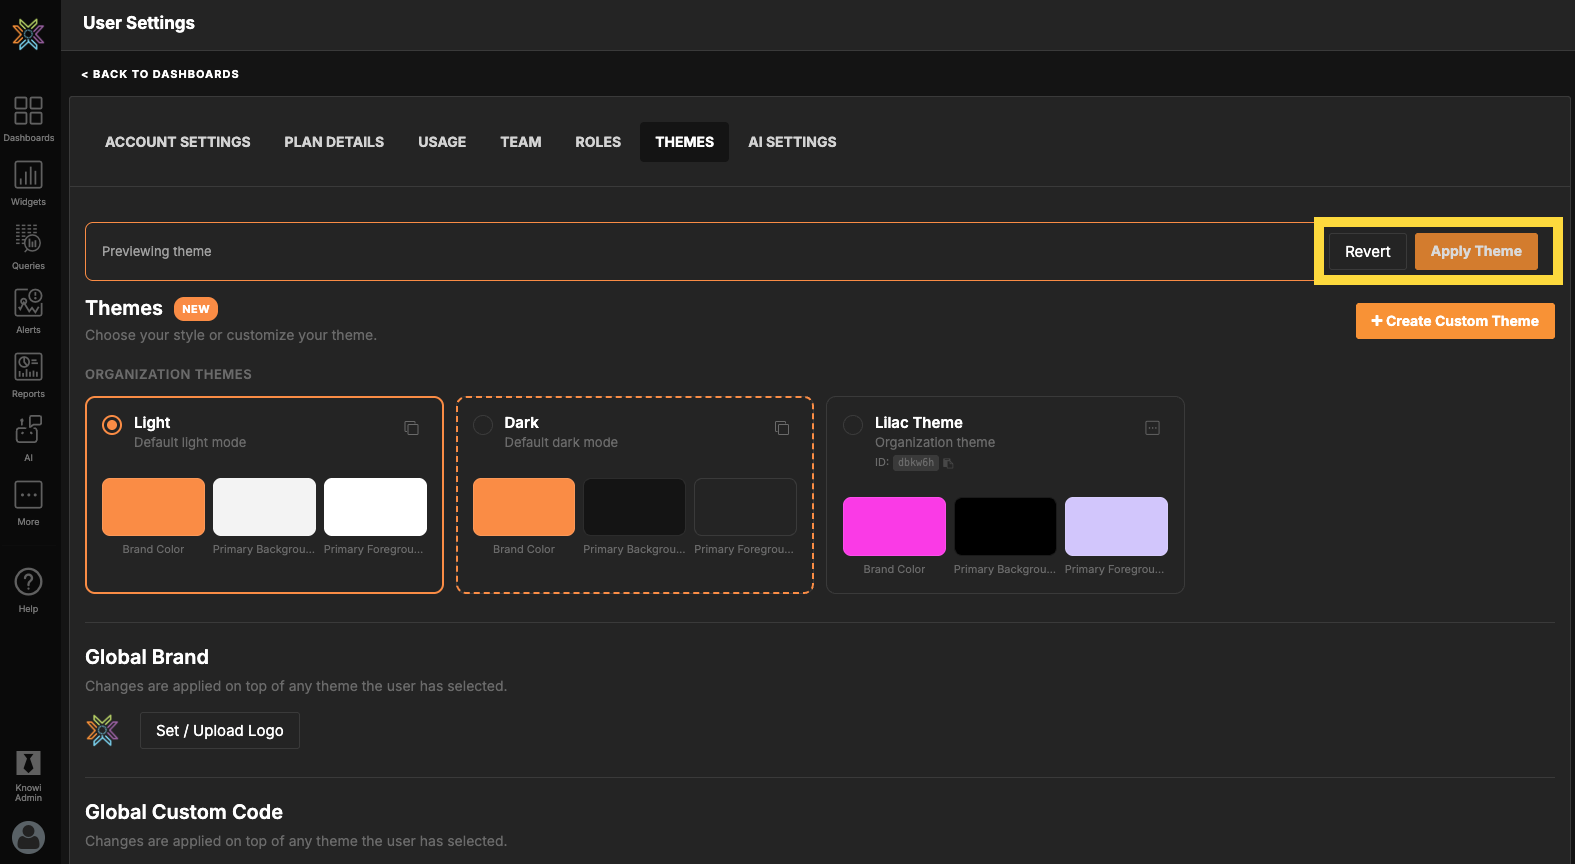Click the Help question mark icon
1575x864 pixels.
28,582
